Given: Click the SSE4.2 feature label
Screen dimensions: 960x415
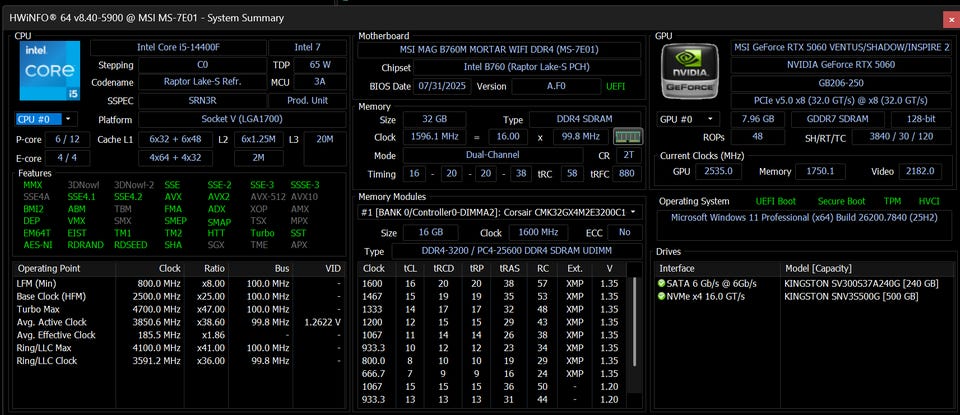Looking at the screenshot, I should tap(128, 197).
